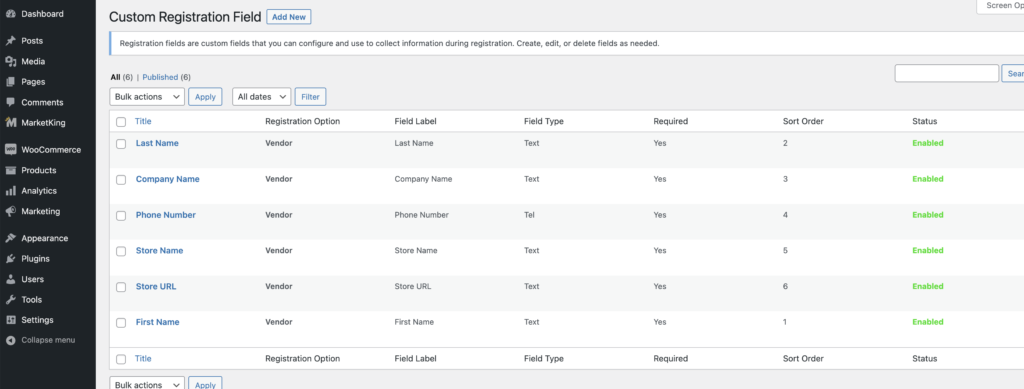Click the Screen Options tab
Viewport: 1024px width, 389px height.
(1000, 6)
